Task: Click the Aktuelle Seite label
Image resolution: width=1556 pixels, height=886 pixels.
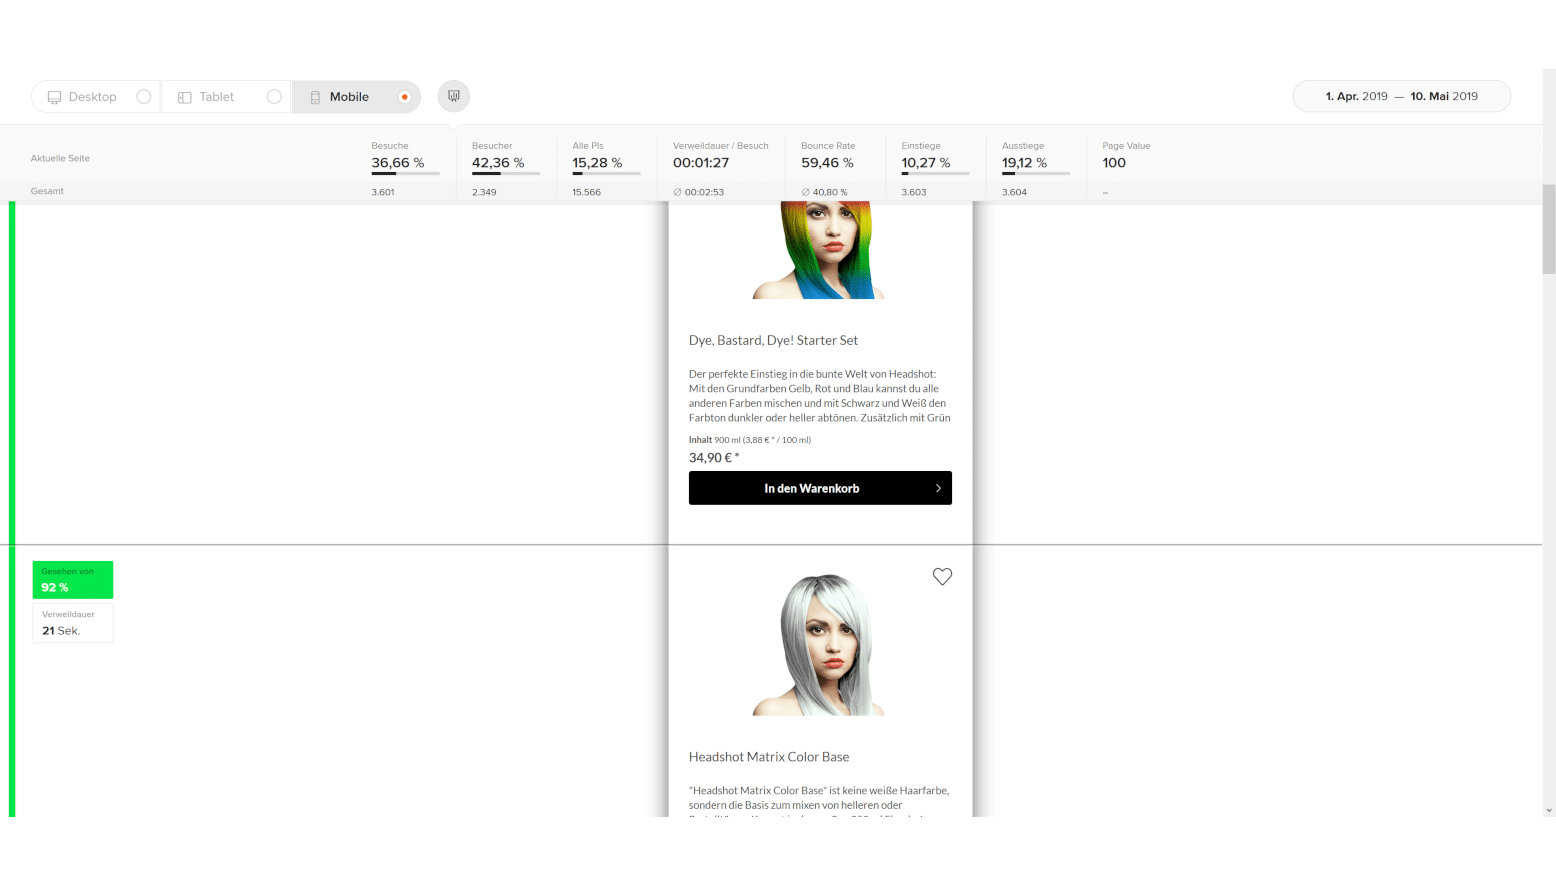Action: coord(60,158)
